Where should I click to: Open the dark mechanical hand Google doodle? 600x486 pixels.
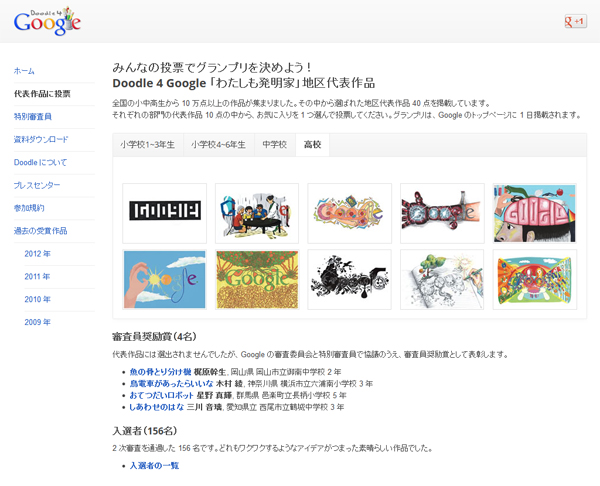pos(442,213)
